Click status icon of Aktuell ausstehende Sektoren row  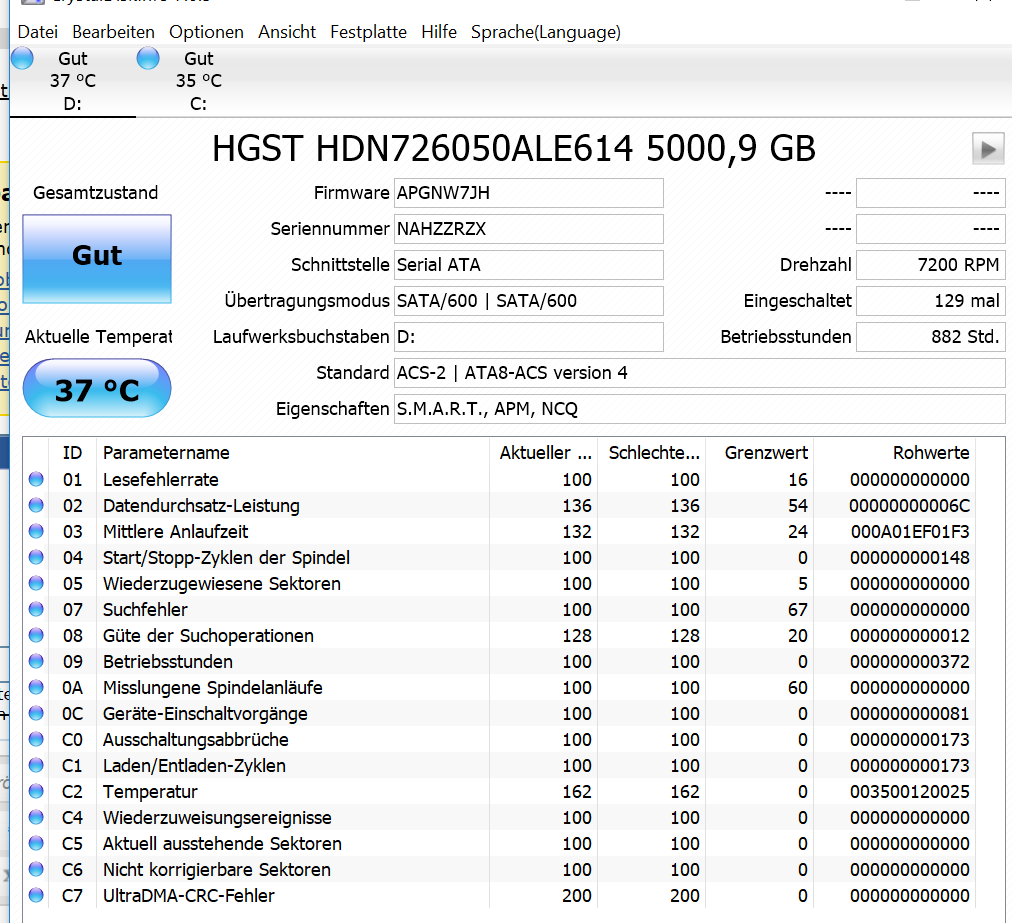coord(36,844)
